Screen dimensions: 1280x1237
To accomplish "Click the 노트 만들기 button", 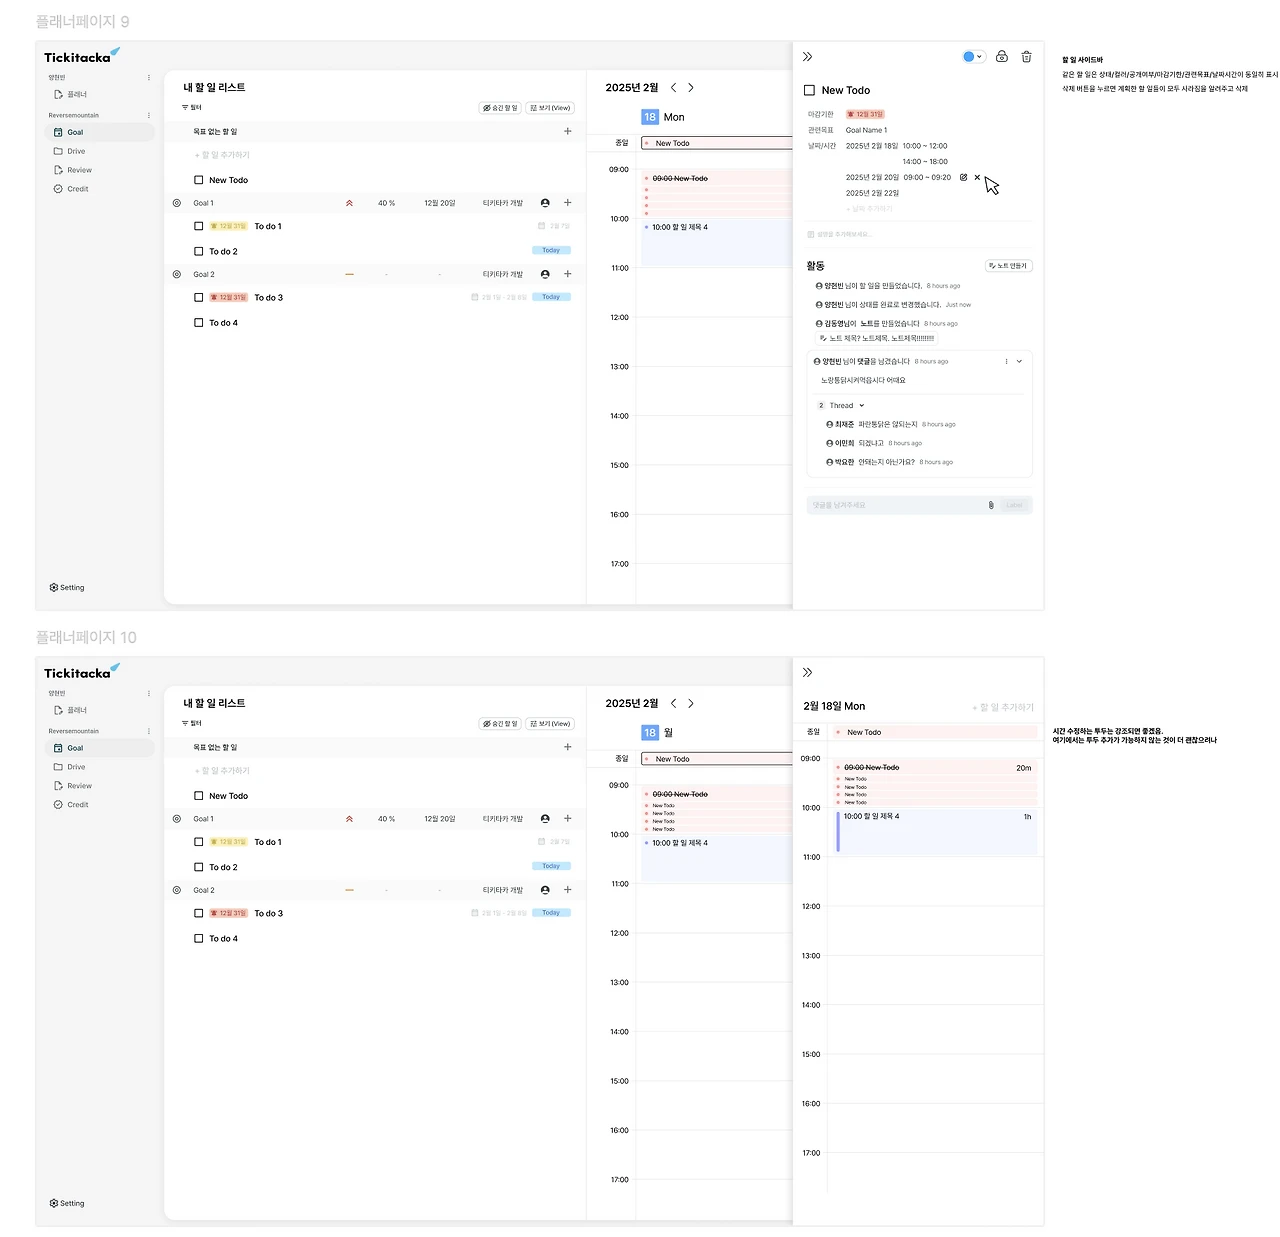I will pos(1008,266).
